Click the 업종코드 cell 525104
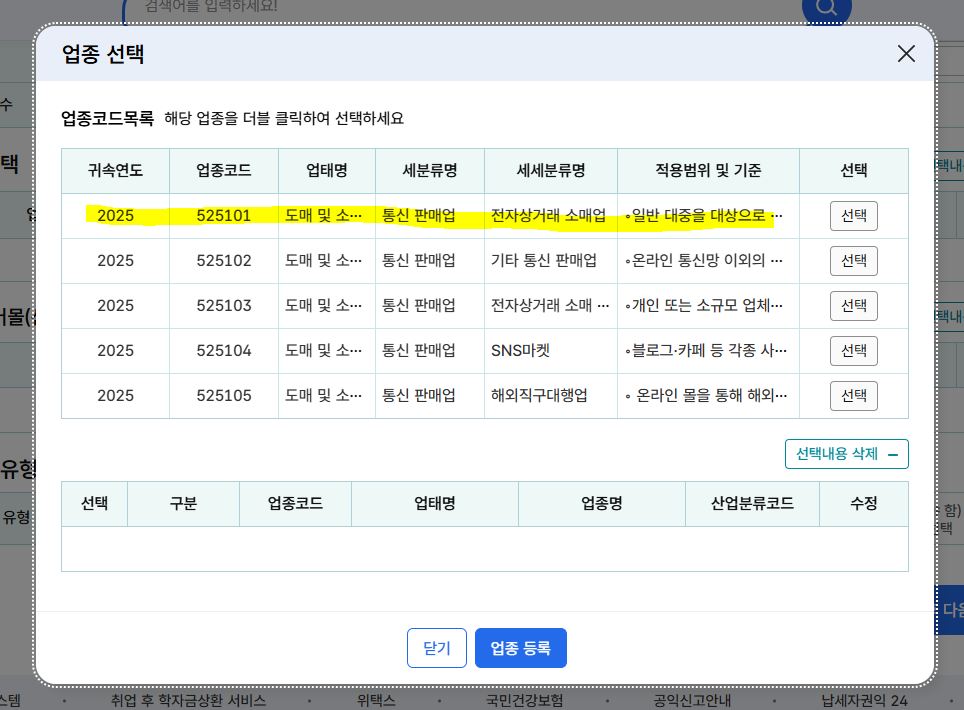 click(x=224, y=350)
